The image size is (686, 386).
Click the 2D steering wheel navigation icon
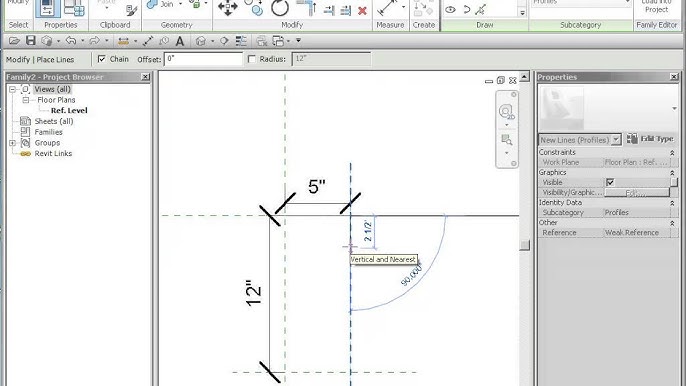click(506, 112)
